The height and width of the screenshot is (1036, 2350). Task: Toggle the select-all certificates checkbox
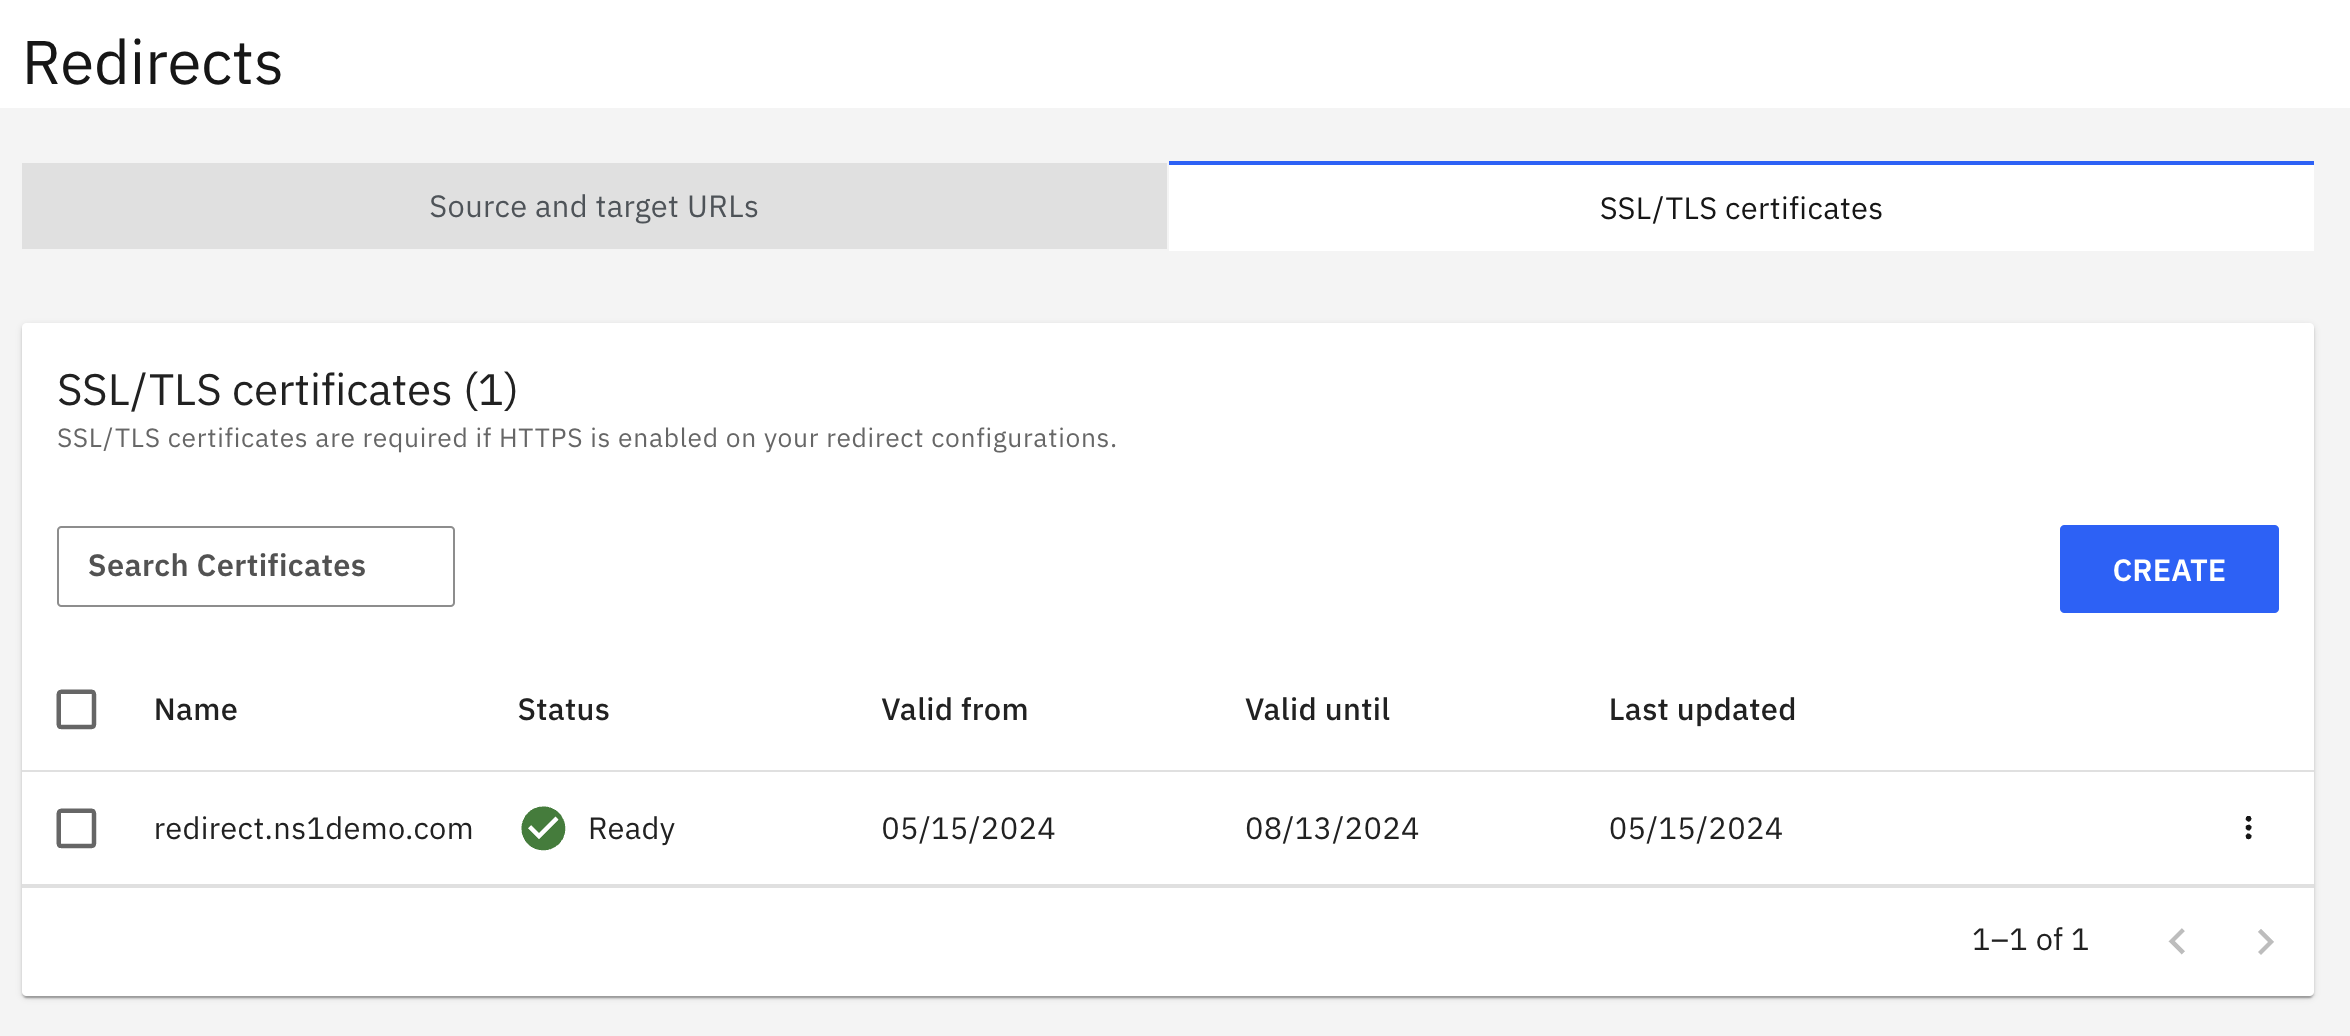[76, 709]
